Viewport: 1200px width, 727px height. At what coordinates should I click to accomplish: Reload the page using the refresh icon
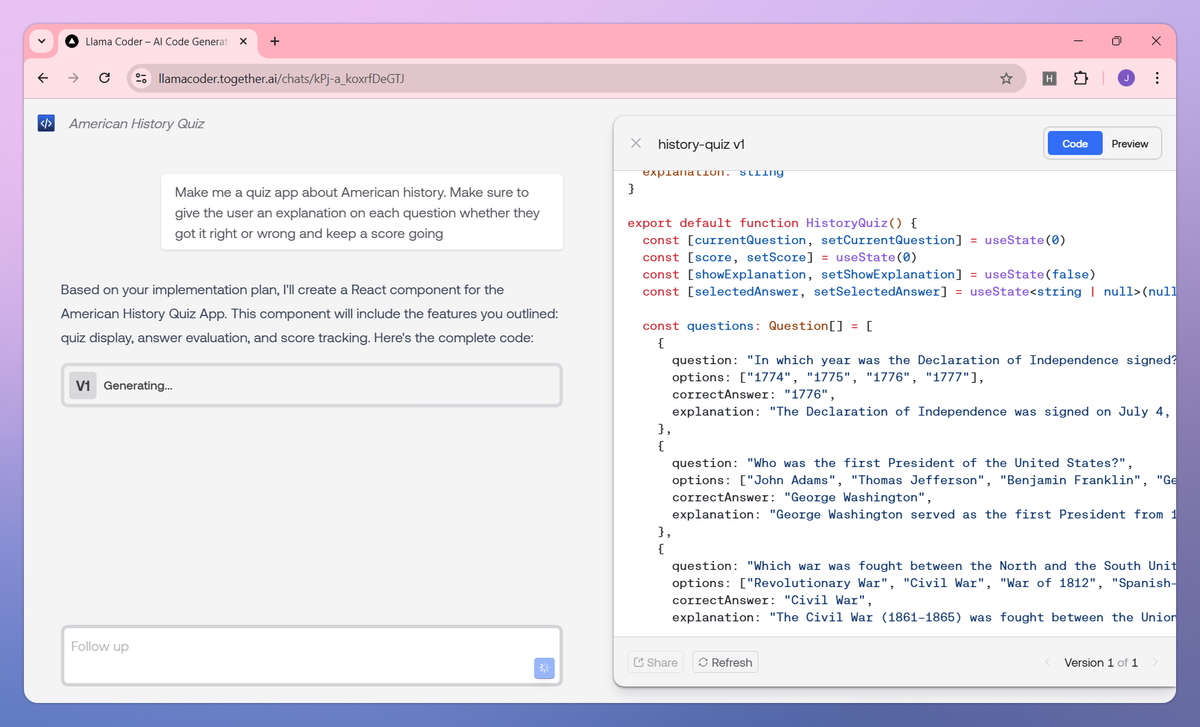click(x=104, y=78)
